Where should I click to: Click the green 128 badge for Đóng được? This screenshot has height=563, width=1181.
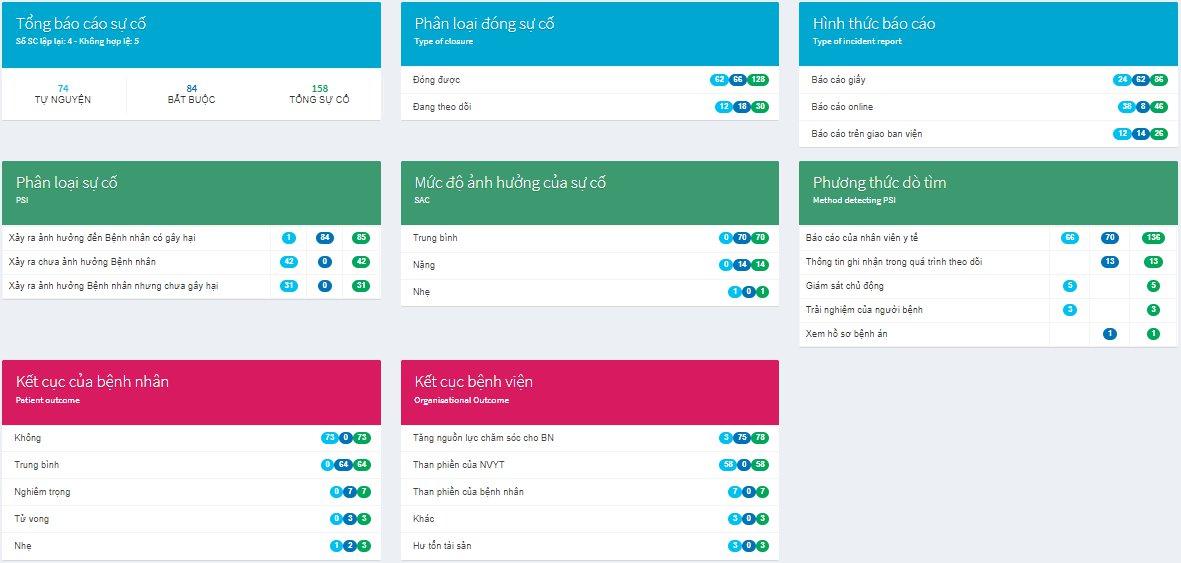758,80
